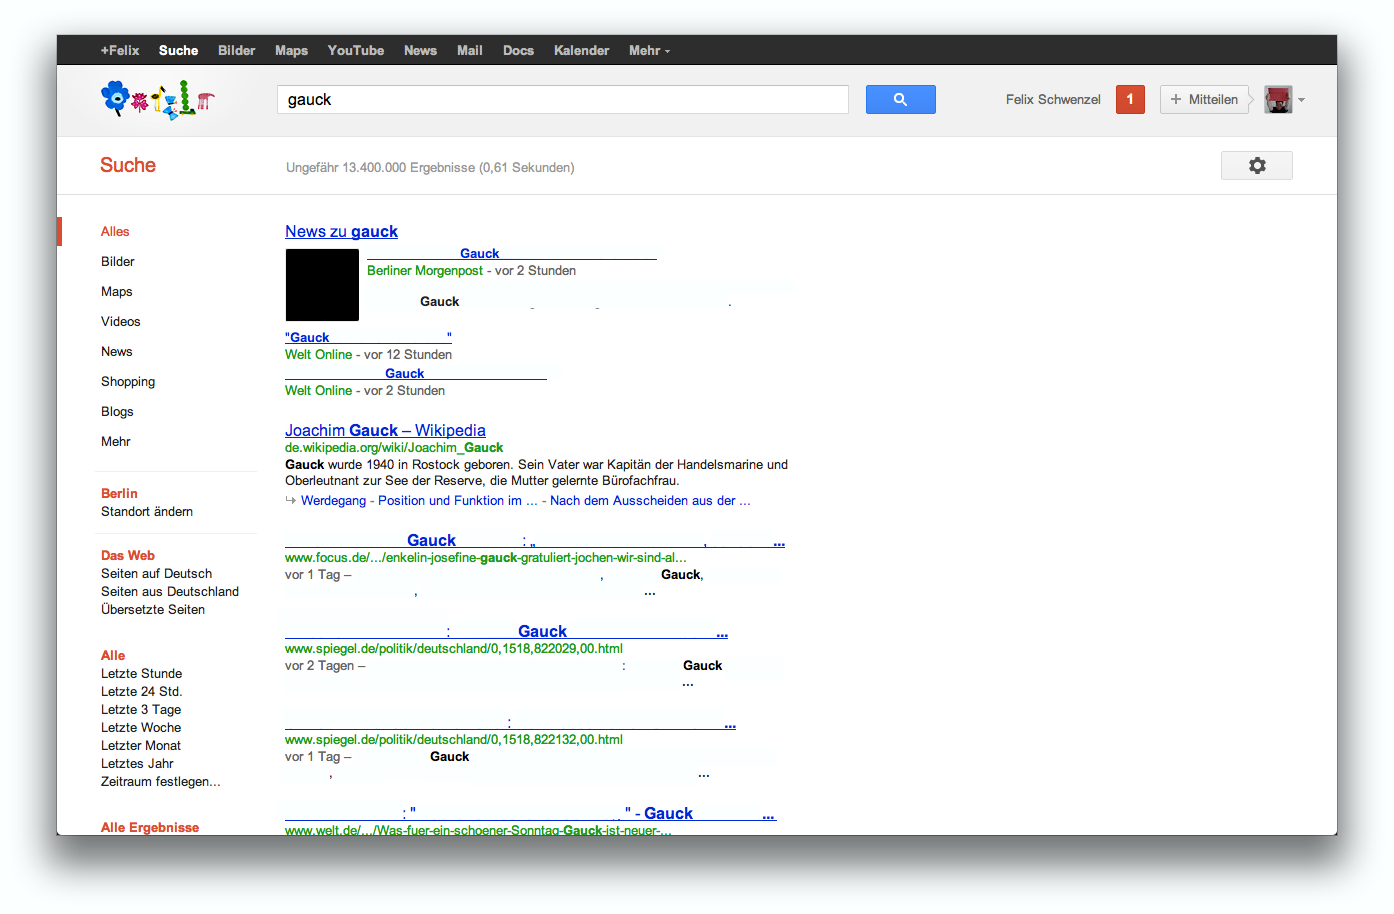Image resolution: width=1394 pixels, height=914 pixels.
Task: Click the Mitteilen share button
Action: (x=1204, y=99)
